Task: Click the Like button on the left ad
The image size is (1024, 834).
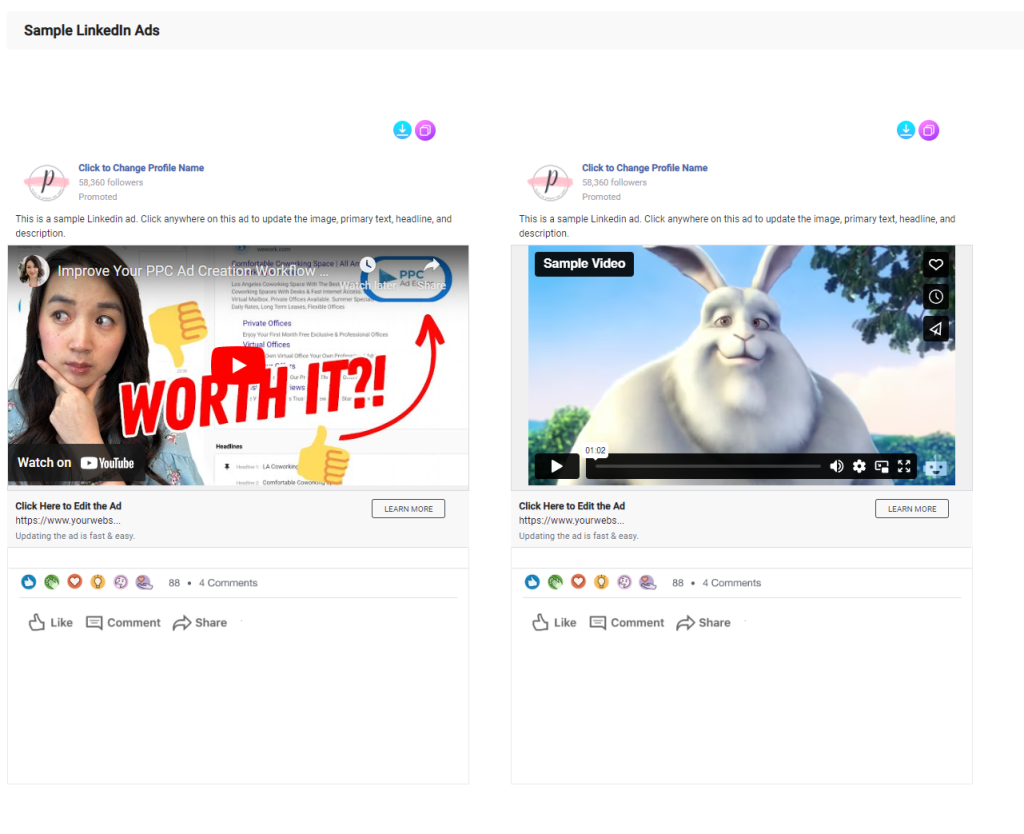Action: click(51, 622)
